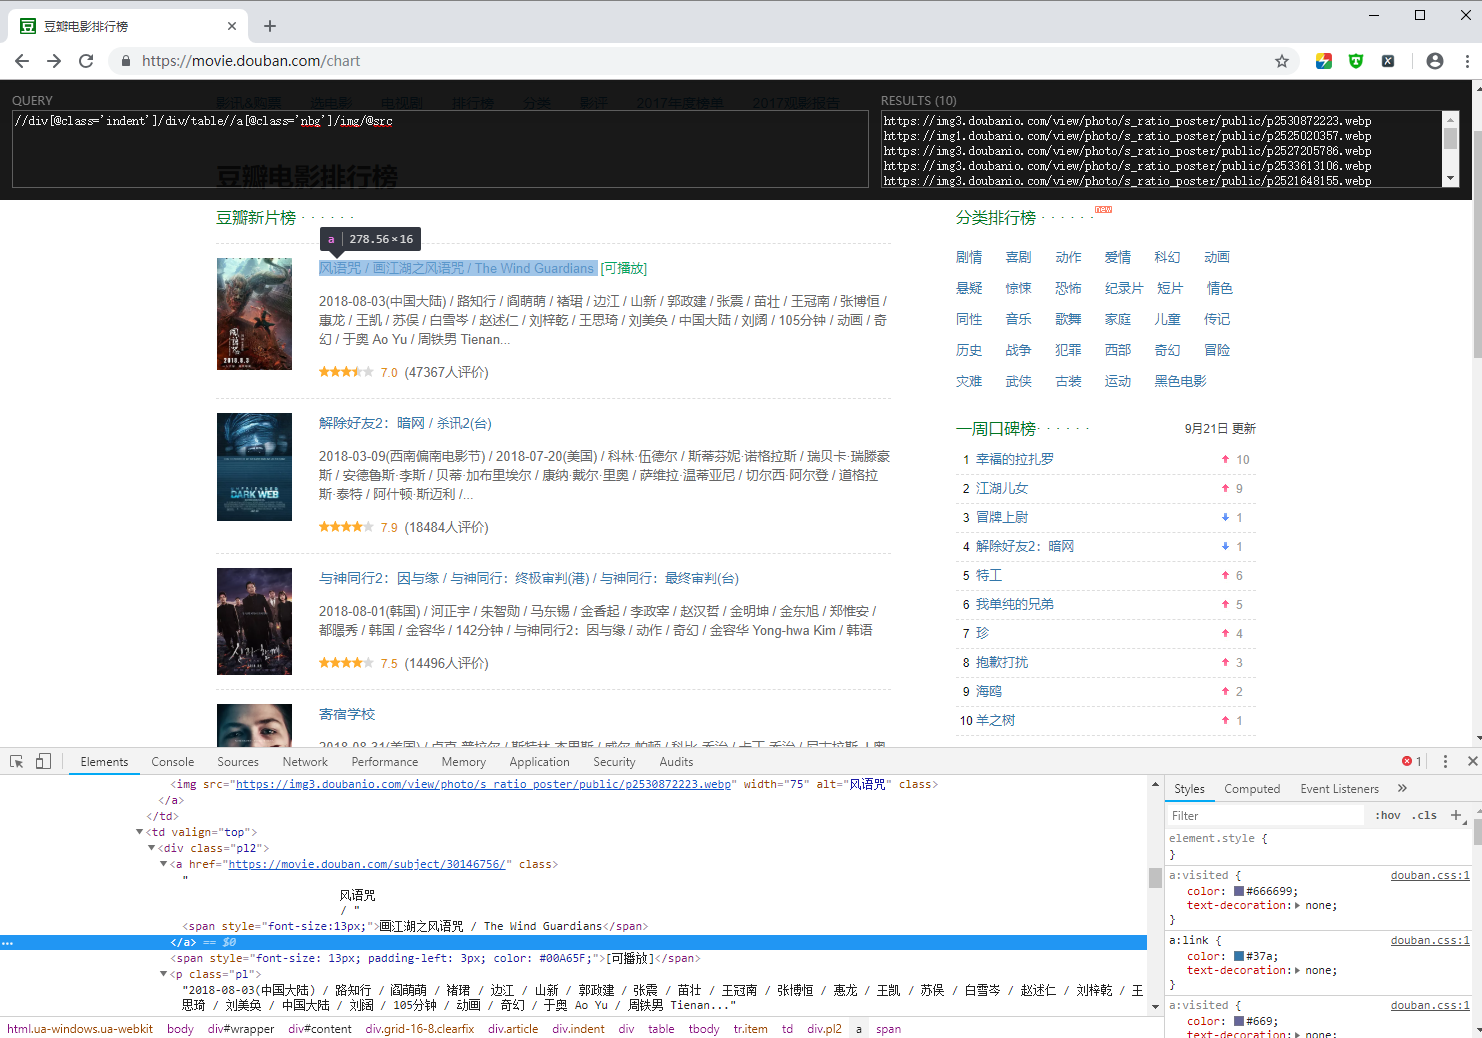Open the Chrome profile menu

pyautogui.click(x=1435, y=61)
